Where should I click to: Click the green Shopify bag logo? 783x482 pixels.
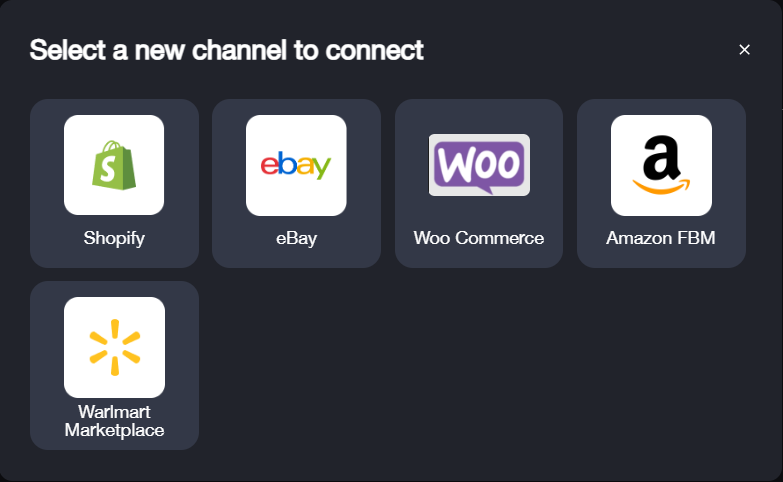114,165
